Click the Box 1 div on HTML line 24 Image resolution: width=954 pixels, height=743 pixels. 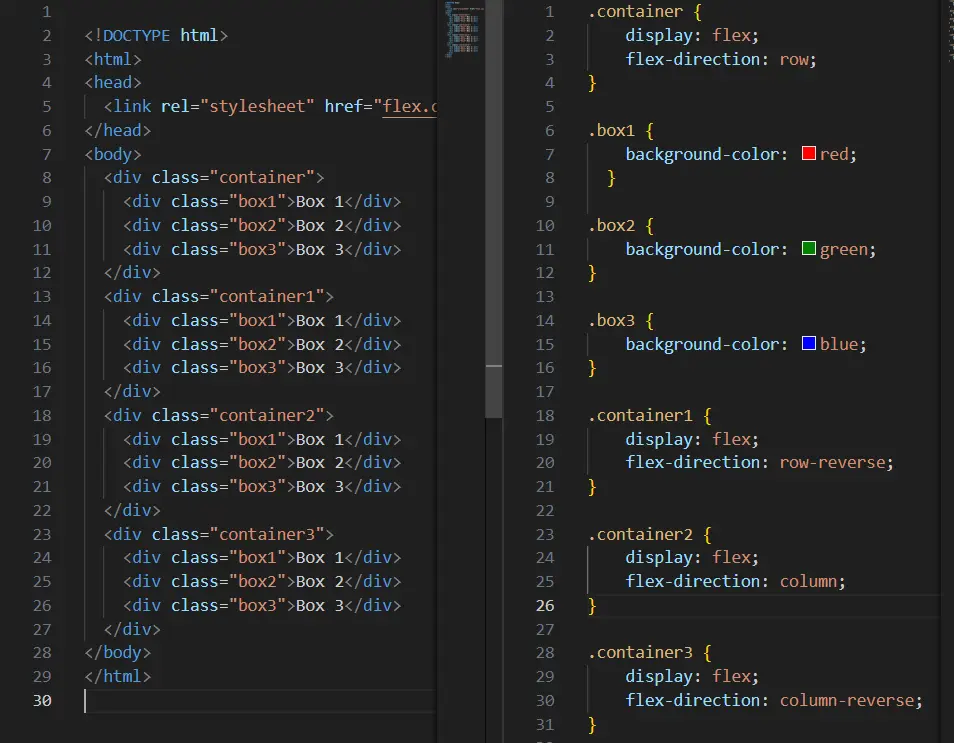(262, 557)
